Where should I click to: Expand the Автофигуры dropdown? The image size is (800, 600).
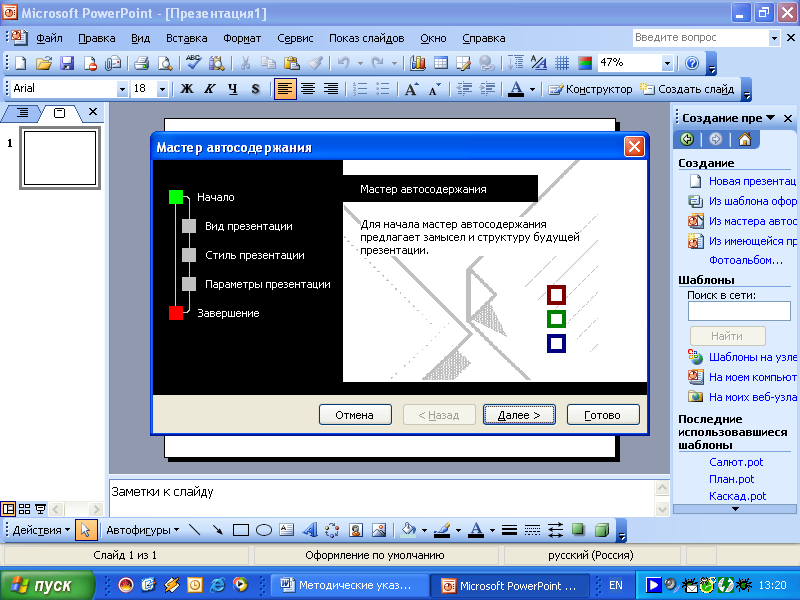tap(142, 530)
